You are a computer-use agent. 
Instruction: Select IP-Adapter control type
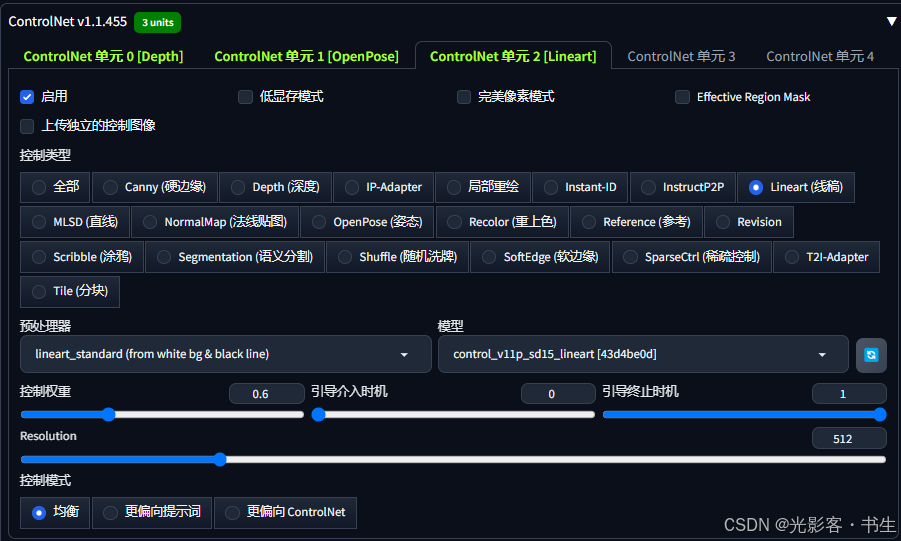click(x=383, y=187)
